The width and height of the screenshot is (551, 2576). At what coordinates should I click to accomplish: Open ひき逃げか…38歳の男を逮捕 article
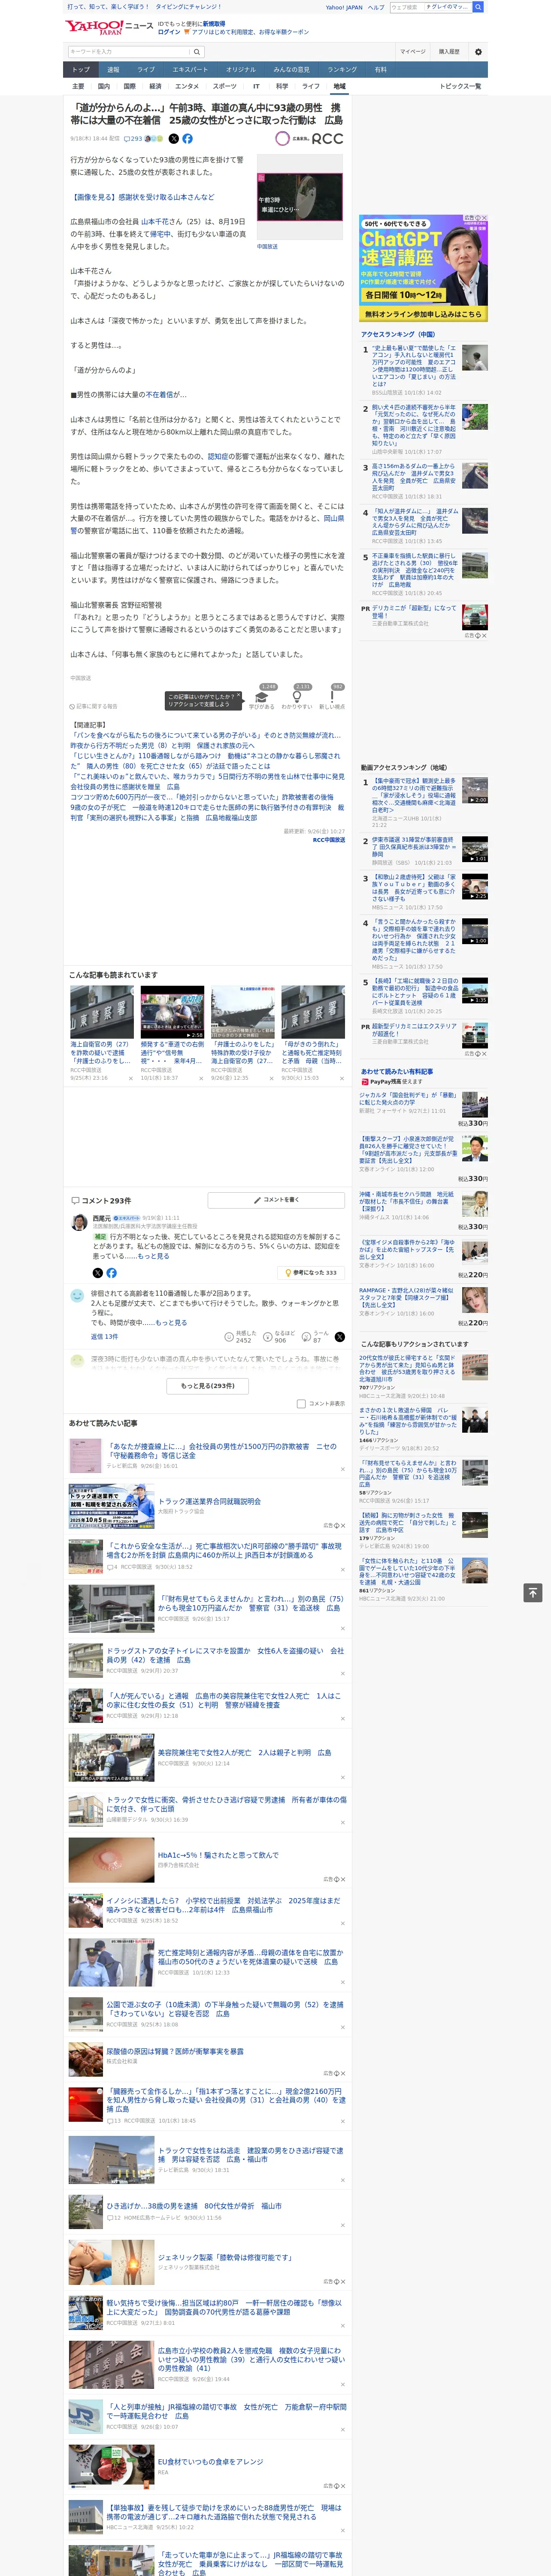[193, 2206]
